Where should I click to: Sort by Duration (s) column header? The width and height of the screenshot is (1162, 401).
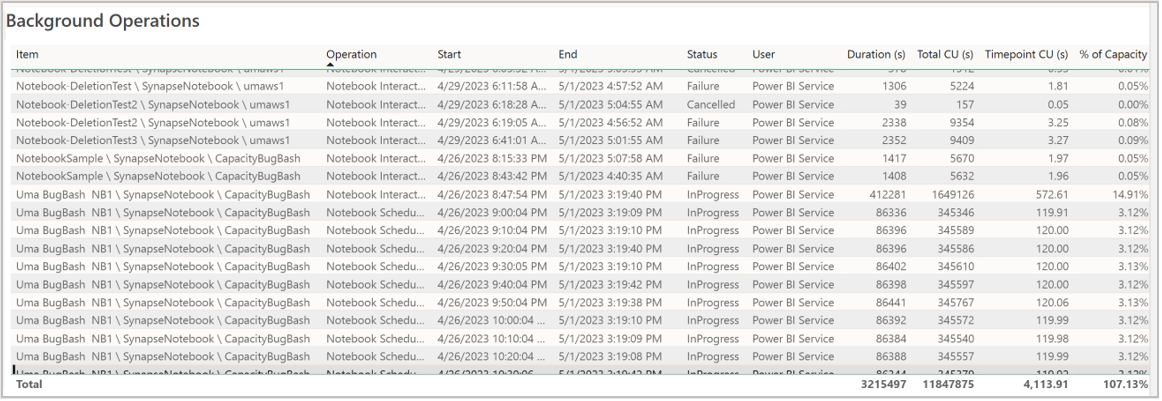[x=876, y=54]
